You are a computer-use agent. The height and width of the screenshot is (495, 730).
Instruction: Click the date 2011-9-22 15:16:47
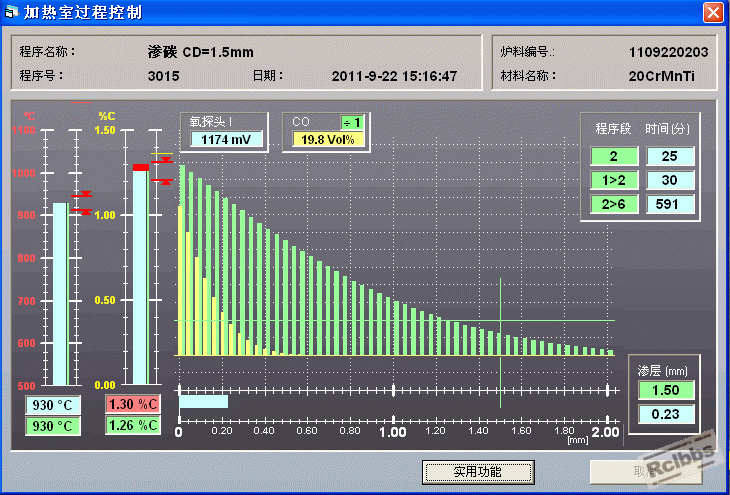coord(394,76)
